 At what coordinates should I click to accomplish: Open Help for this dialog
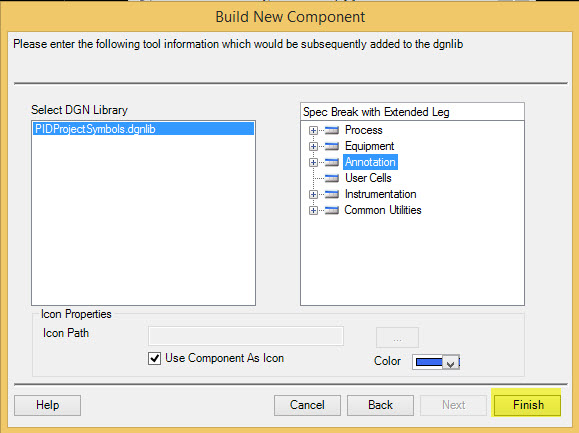pos(47,405)
